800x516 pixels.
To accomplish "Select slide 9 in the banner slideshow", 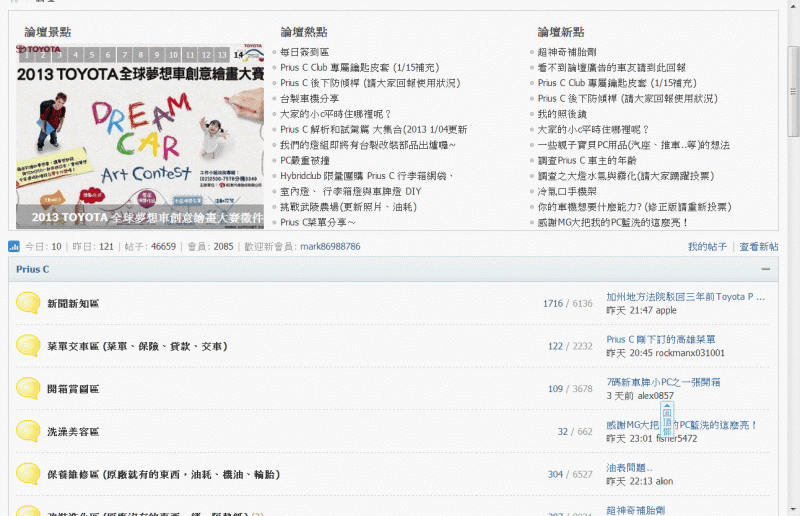I will (157, 55).
